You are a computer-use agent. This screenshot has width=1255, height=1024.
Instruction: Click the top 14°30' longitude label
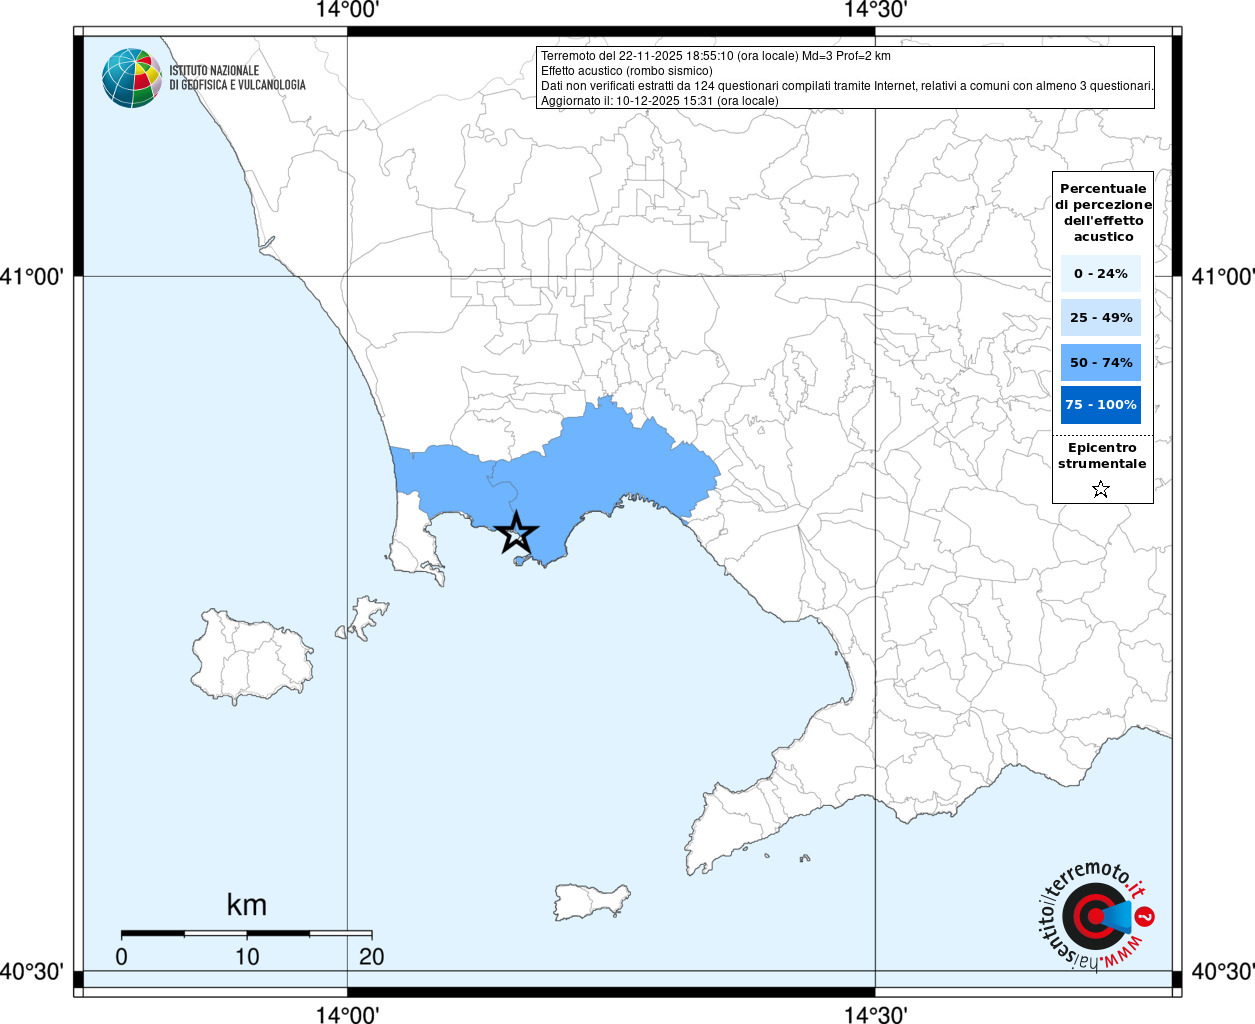(875, 10)
